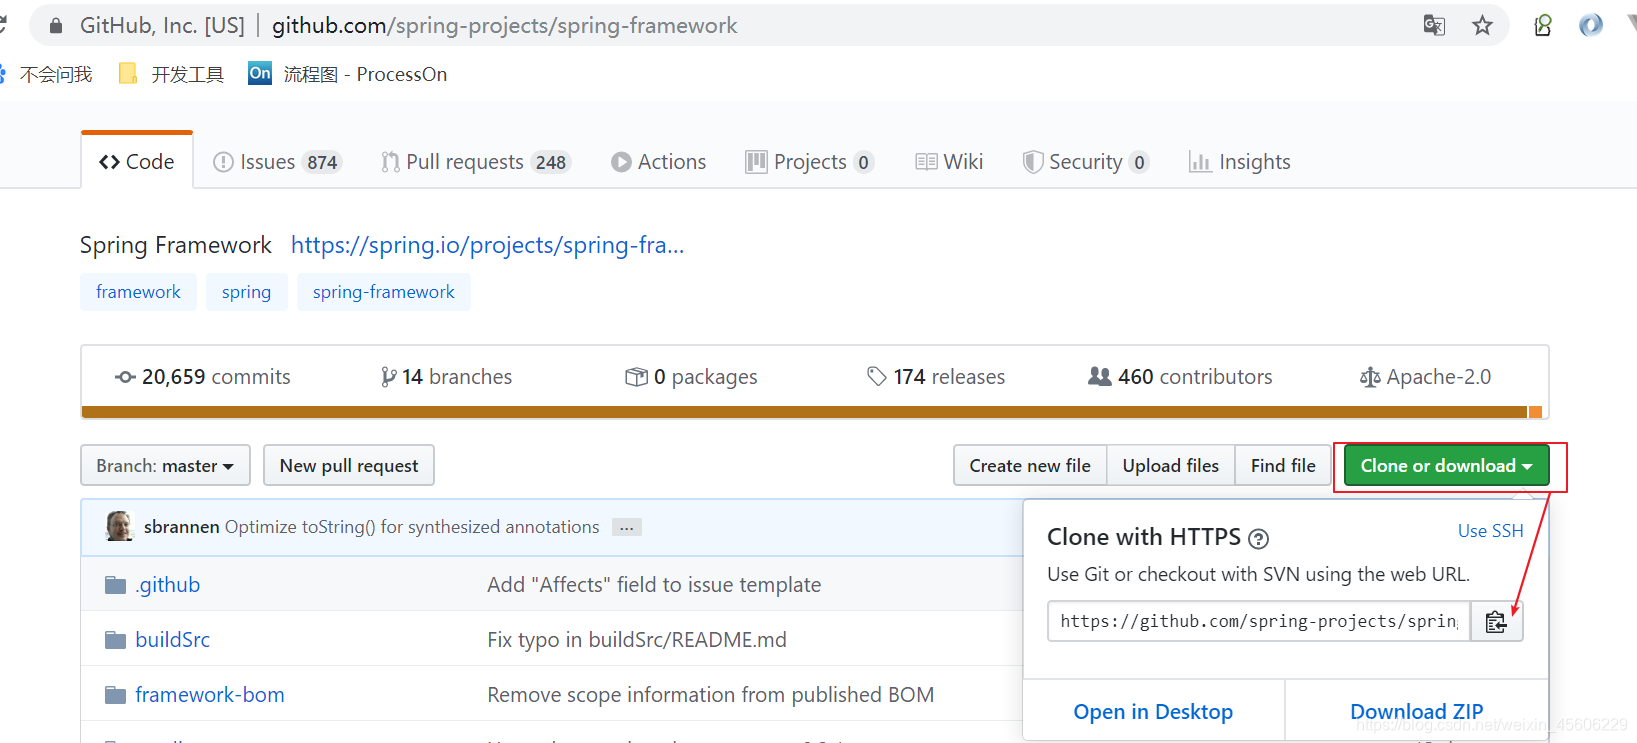Click the lock icon beside GitHub, Inc.

pos(56,25)
